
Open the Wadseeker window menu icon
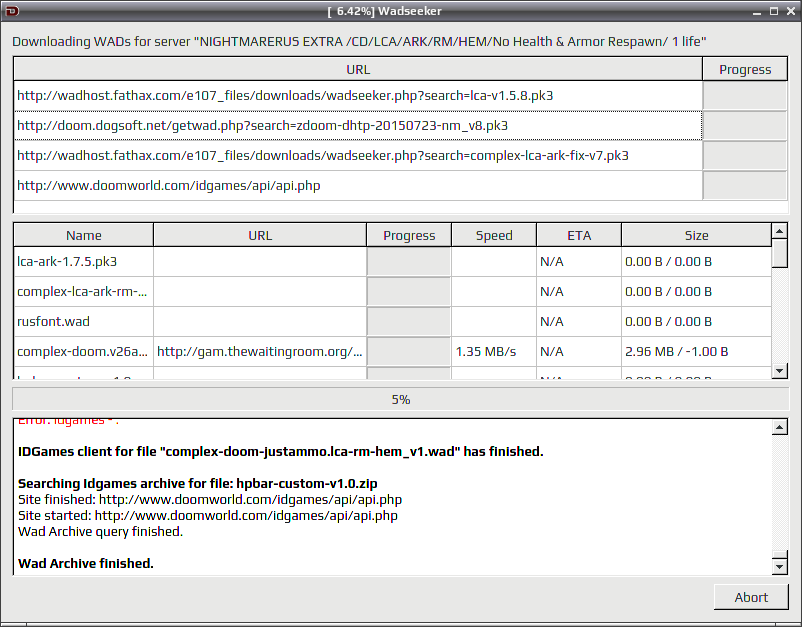click(x=12, y=11)
